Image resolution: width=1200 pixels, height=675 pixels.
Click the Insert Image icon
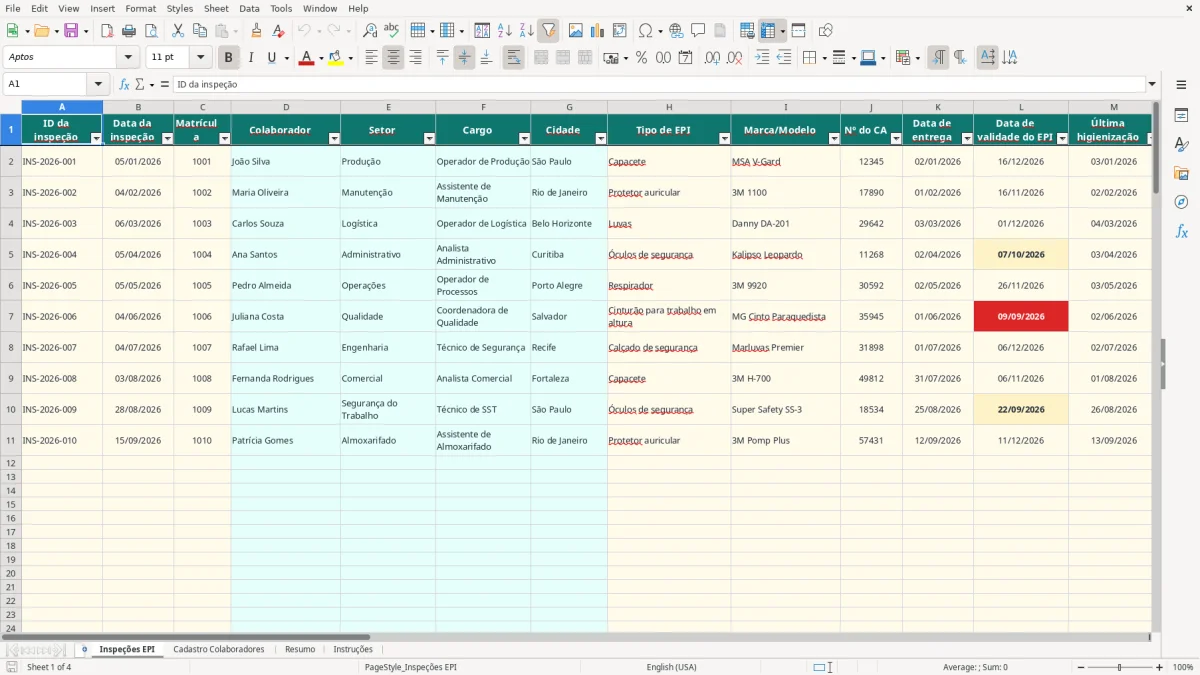[x=576, y=31]
